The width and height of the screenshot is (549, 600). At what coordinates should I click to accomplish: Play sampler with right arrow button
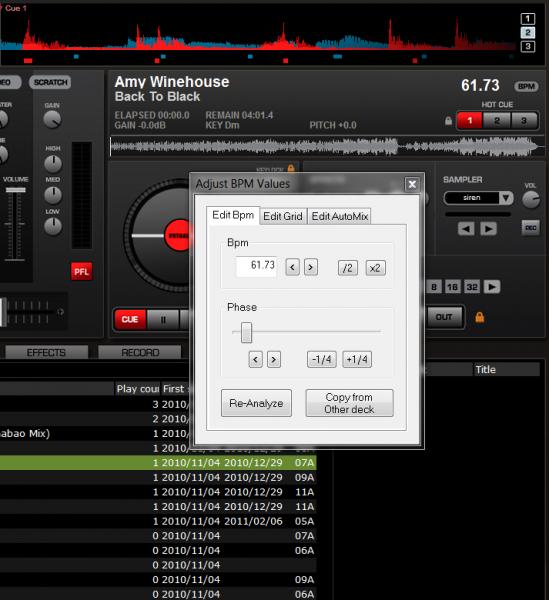click(488, 229)
